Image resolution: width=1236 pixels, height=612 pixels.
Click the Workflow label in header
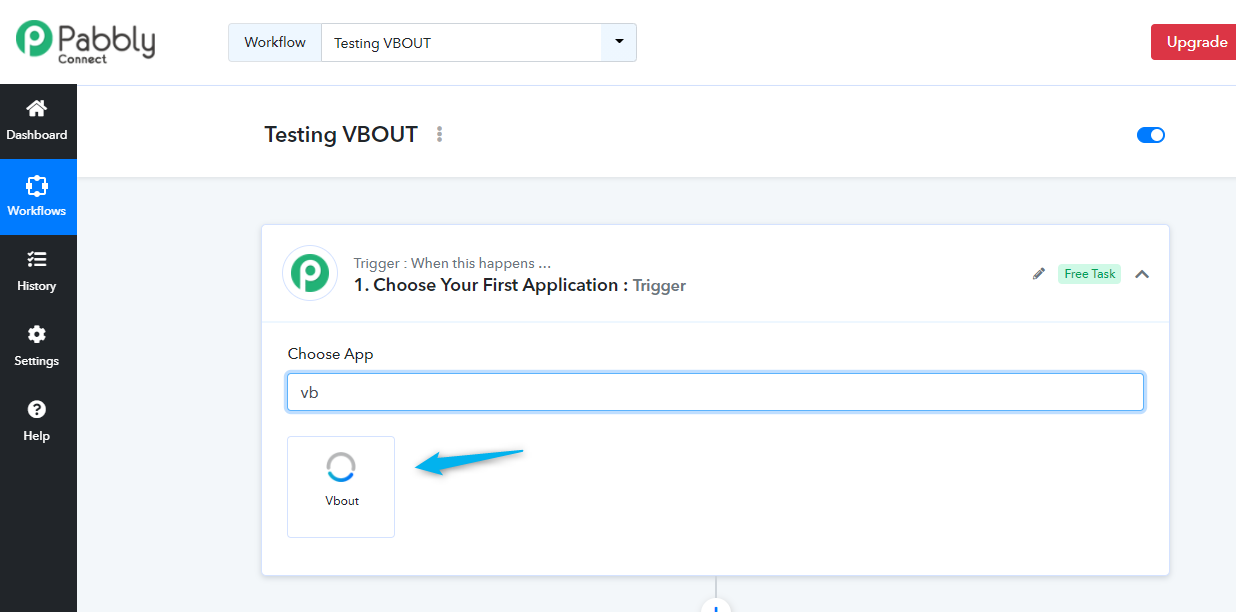(275, 43)
